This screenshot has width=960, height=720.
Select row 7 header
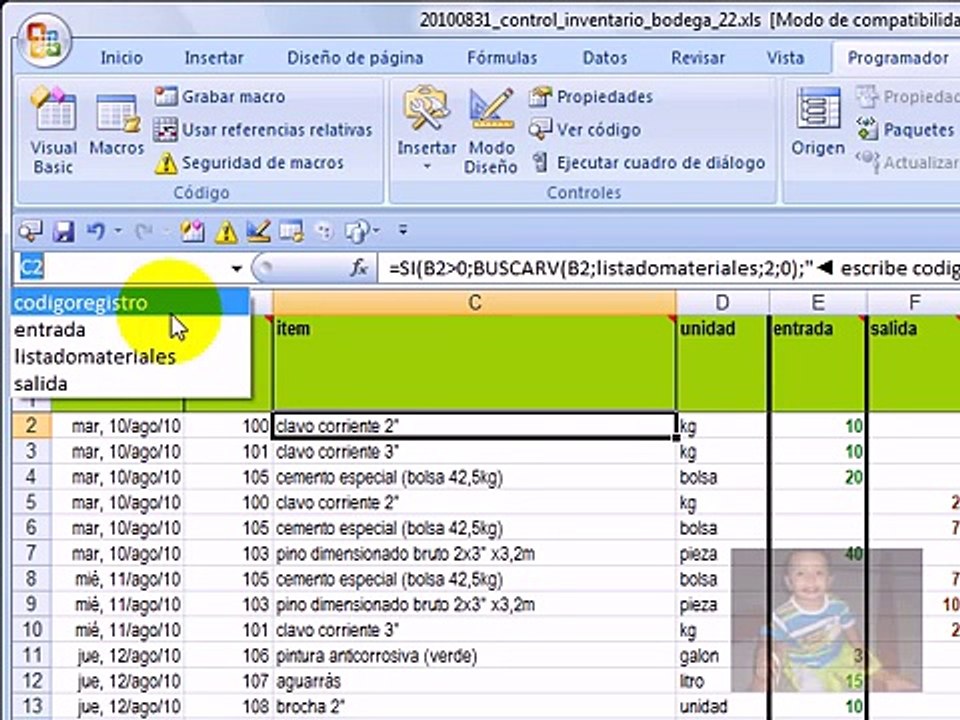pyautogui.click(x=31, y=553)
